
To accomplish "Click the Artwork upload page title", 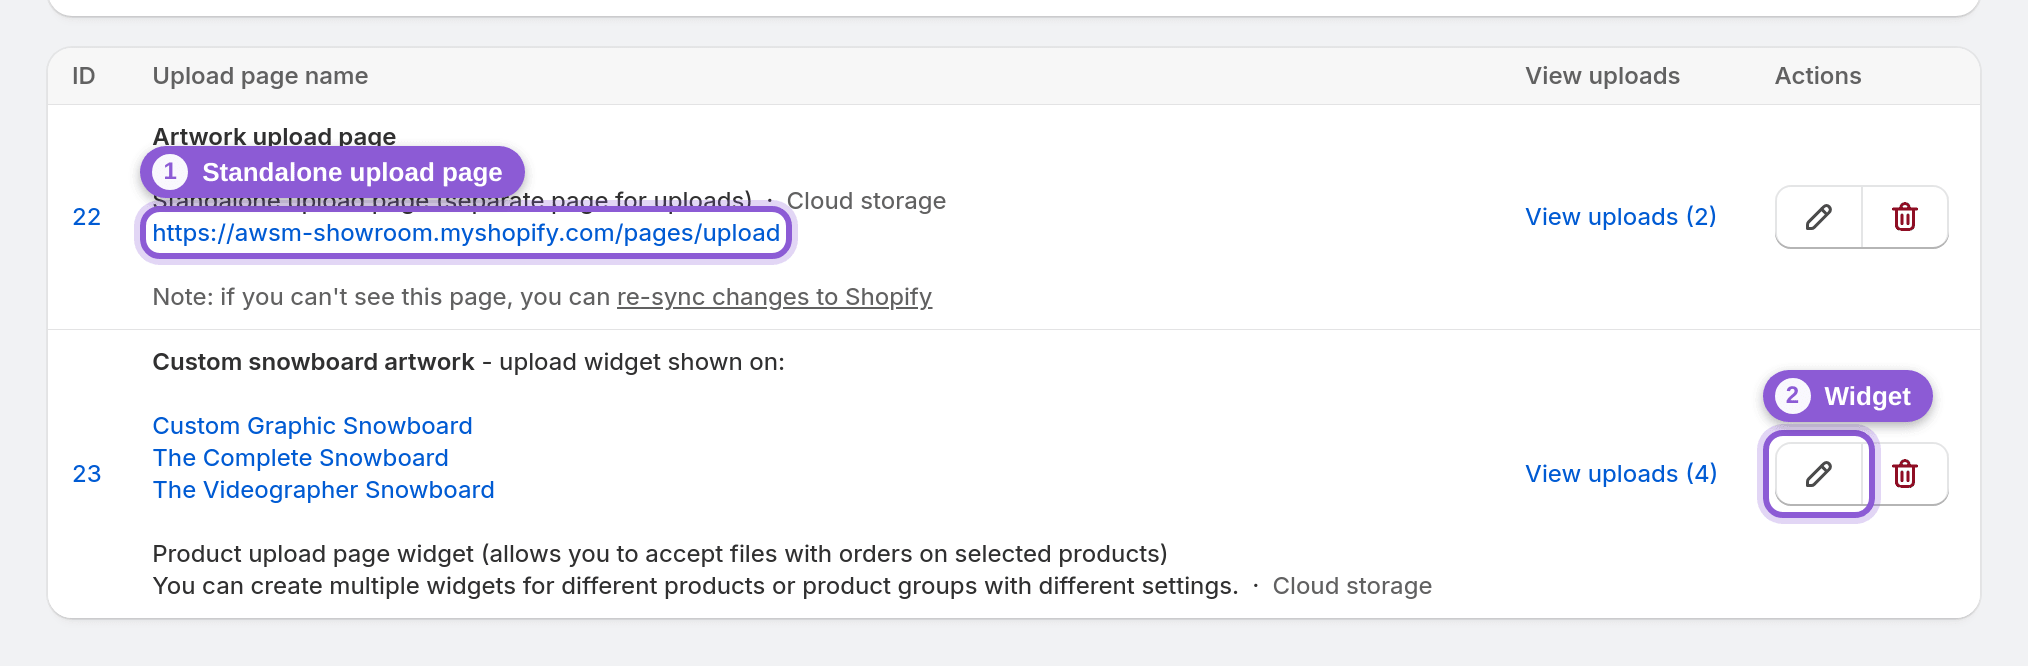I will point(274,136).
